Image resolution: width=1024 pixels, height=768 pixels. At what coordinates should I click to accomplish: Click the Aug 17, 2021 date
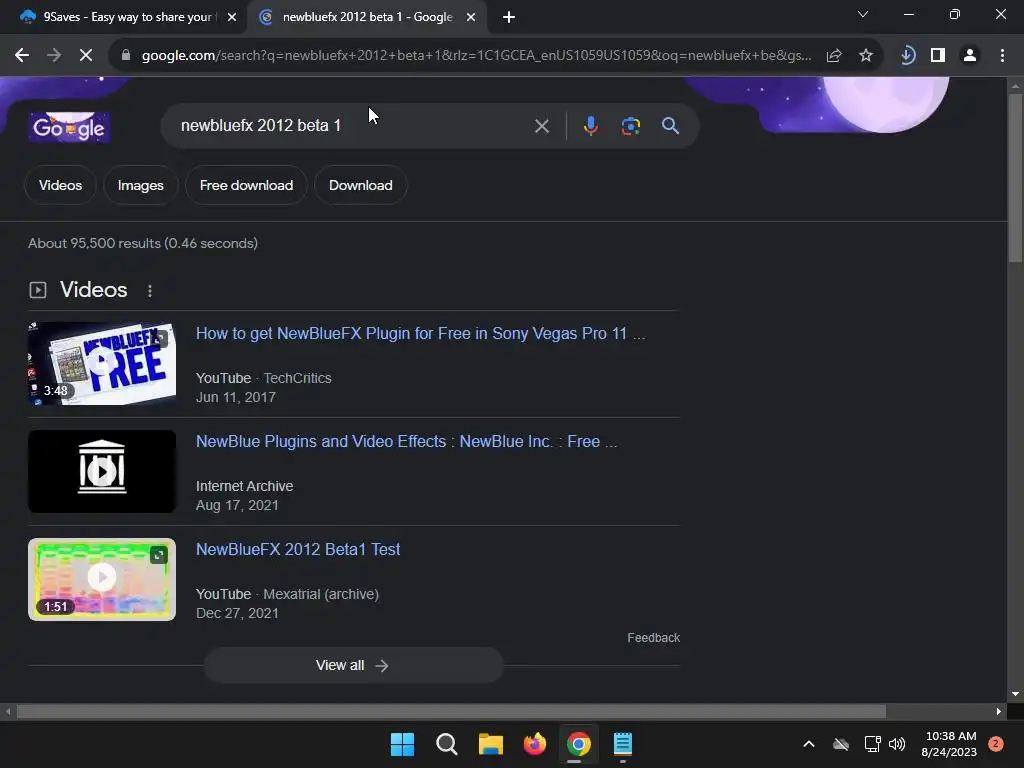click(x=237, y=505)
